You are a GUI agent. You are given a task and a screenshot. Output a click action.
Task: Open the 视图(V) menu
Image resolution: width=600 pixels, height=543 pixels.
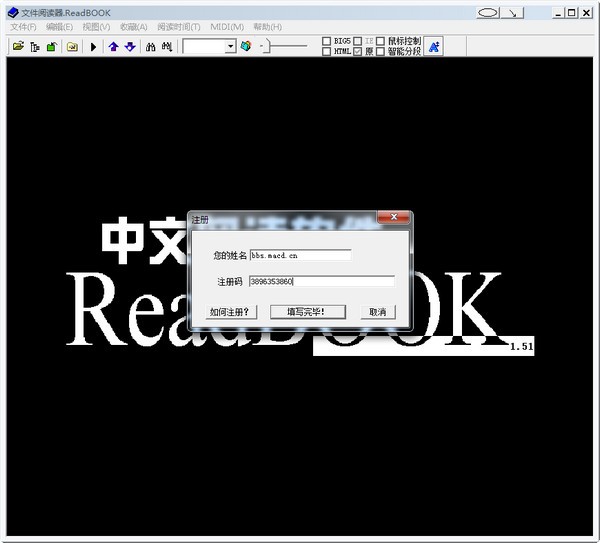tap(96, 27)
